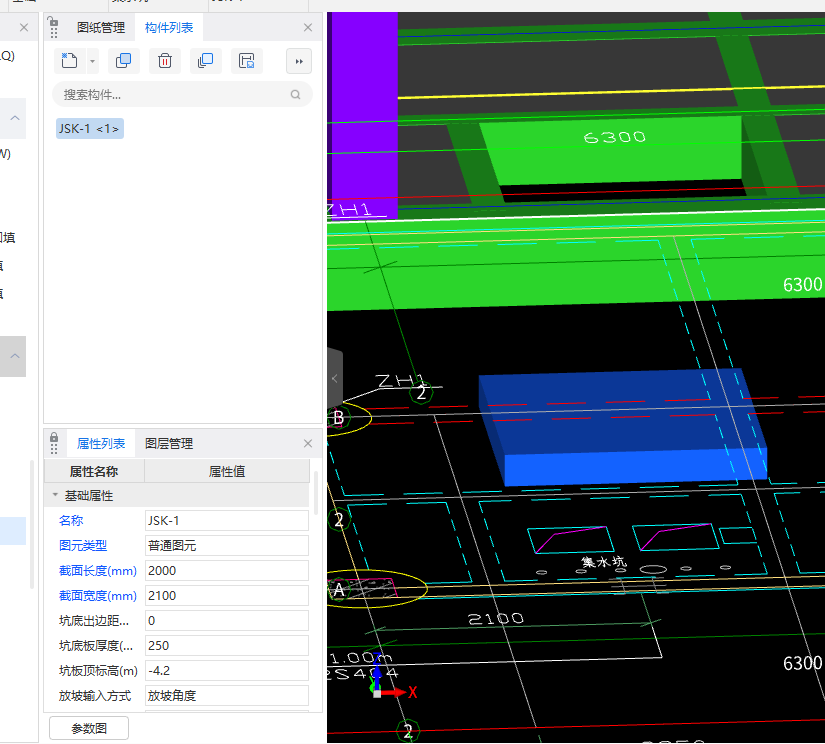This screenshot has height=744, width=825.
Task: Click the New component icon
Action: point(69,61)
